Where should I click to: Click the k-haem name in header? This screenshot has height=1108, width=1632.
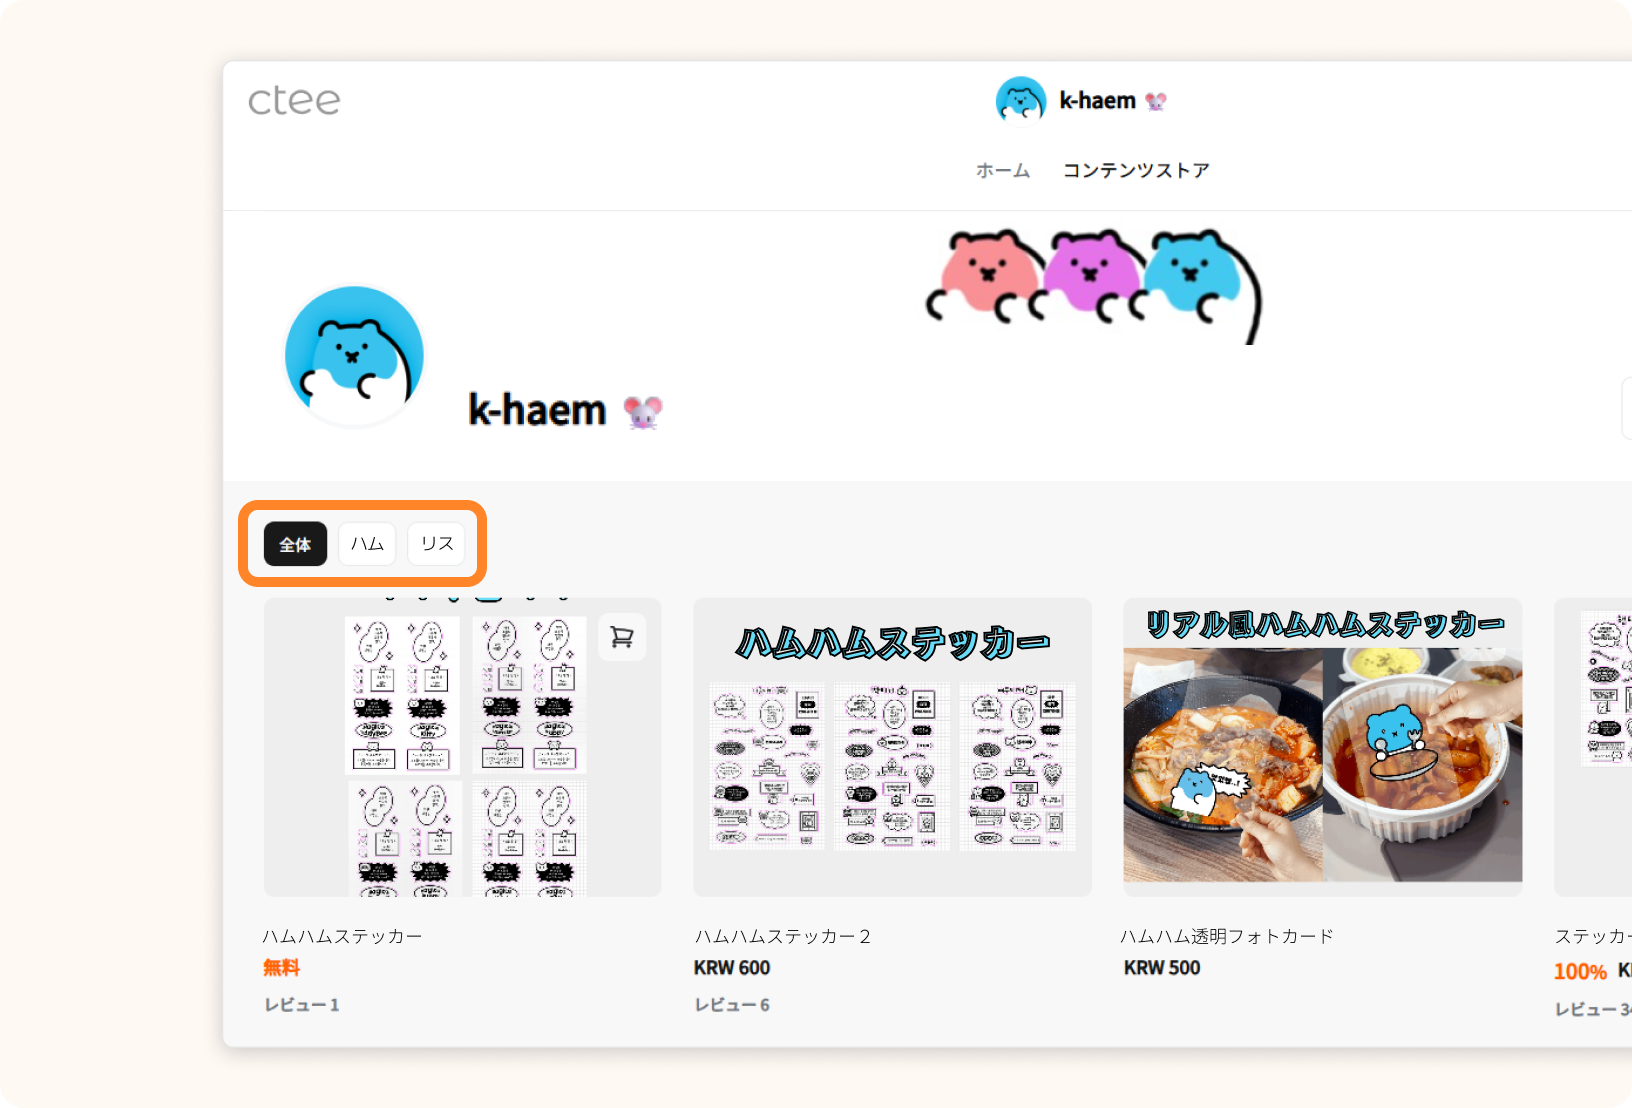click(x=1097, y=101)
